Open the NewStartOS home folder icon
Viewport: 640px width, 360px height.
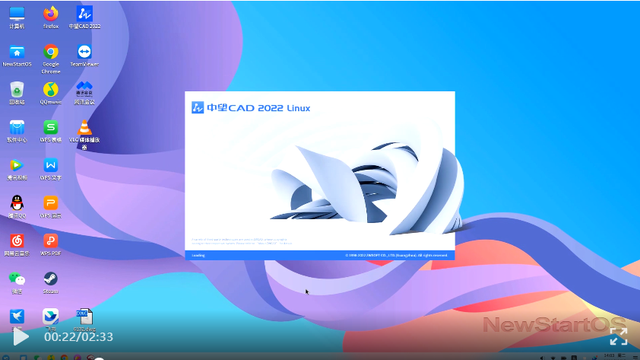pos(17,56)
